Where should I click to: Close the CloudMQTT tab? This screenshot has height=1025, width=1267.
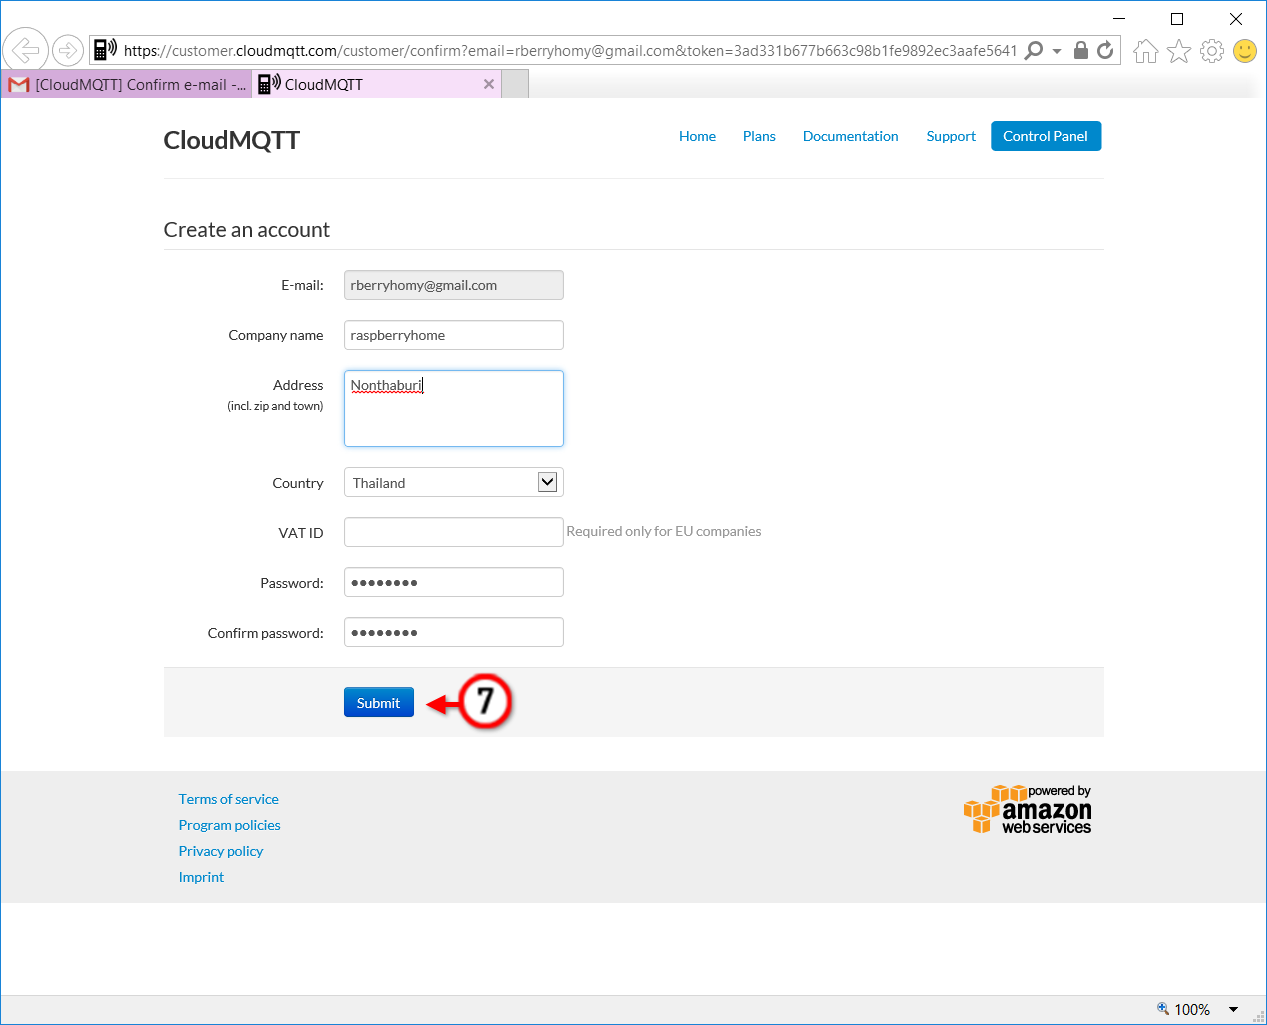point(489,84)
